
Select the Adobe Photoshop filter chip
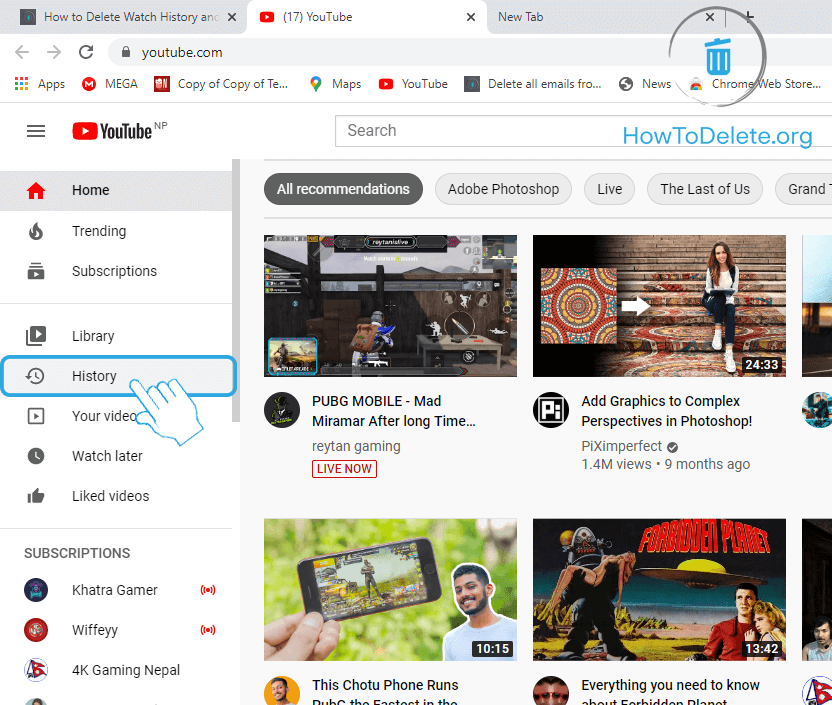(503, 189)
